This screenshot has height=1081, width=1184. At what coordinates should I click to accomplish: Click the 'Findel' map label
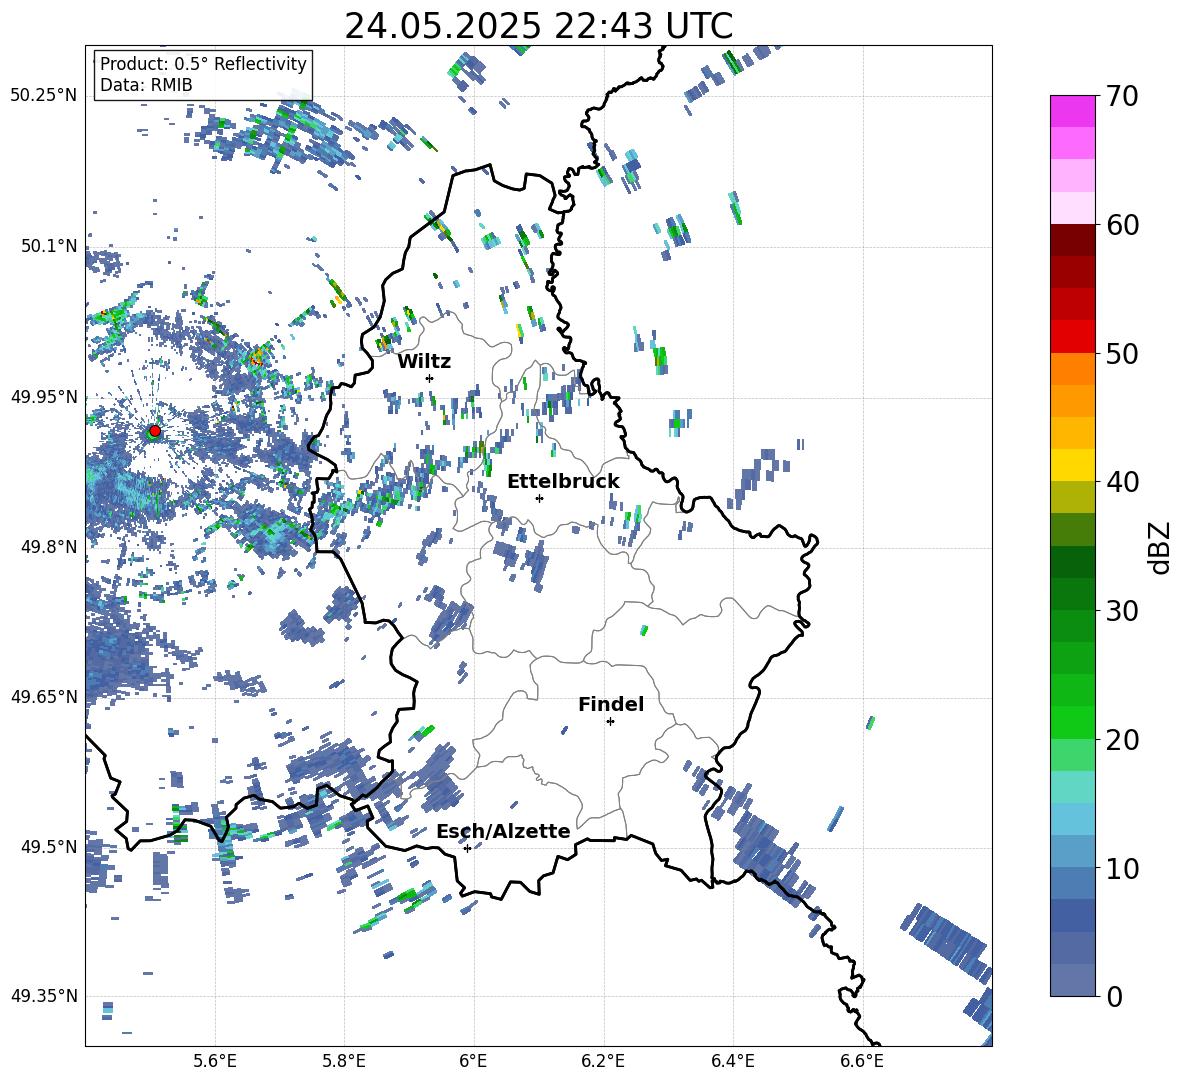coord(611,704)
